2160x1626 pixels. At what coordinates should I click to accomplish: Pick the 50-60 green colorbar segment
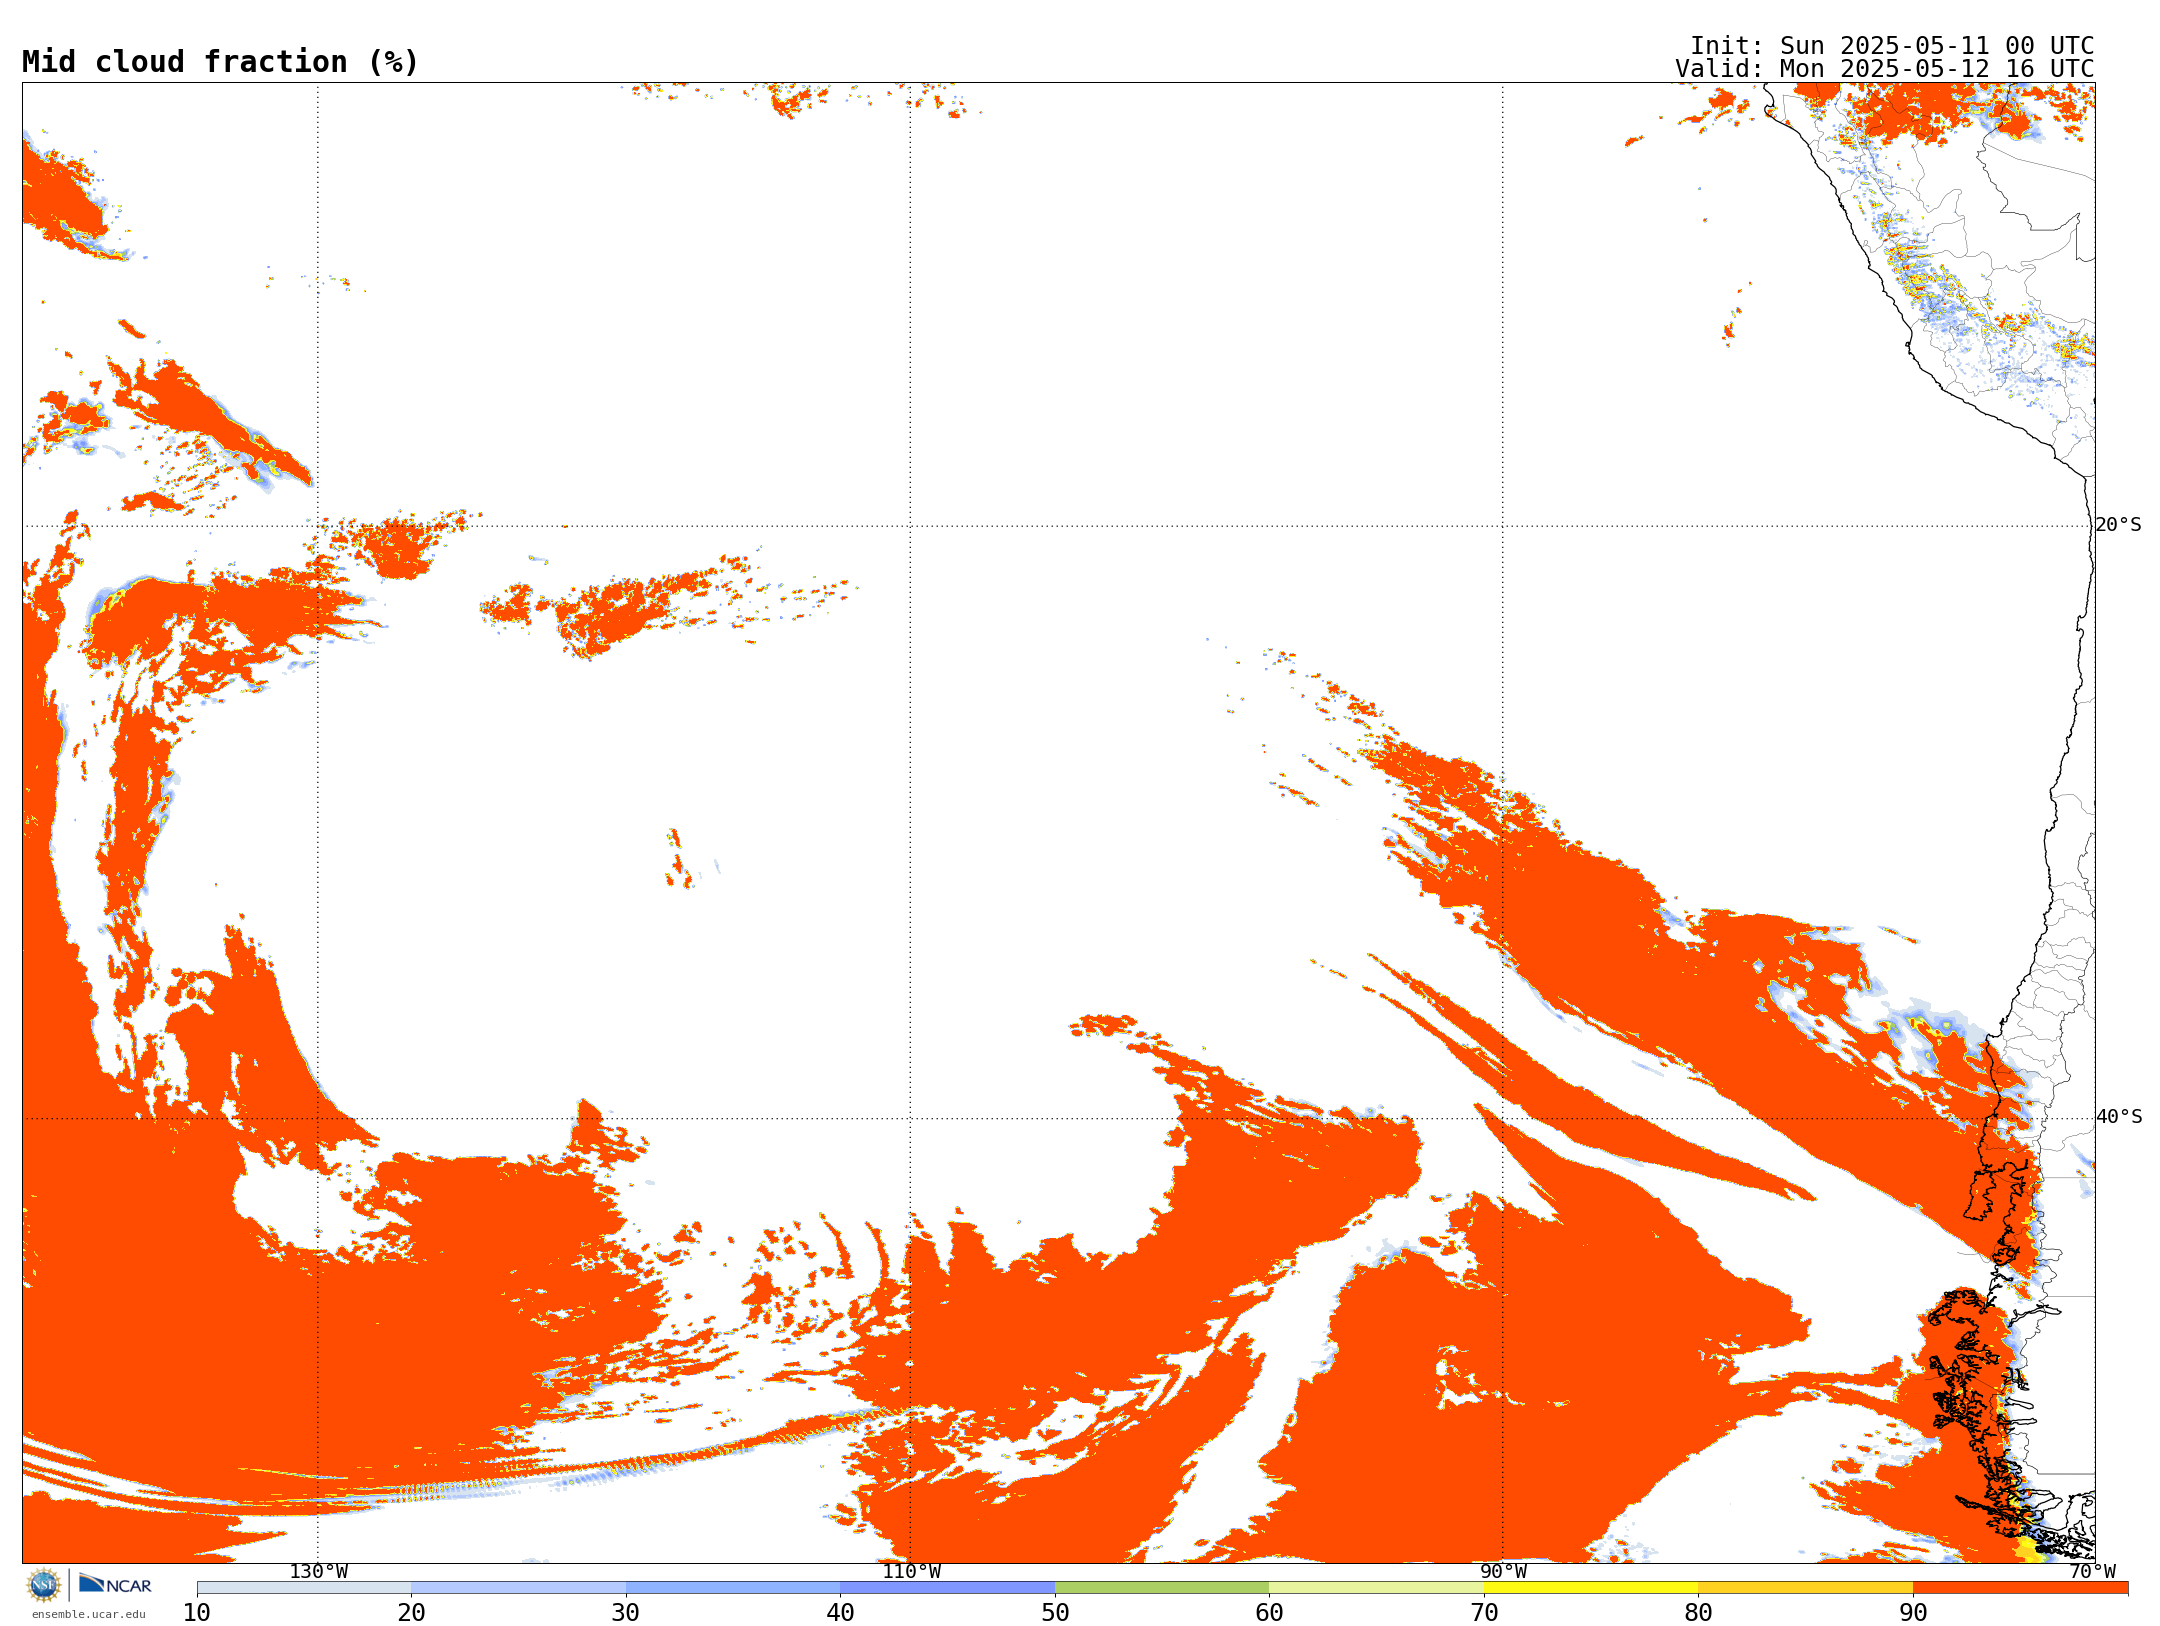(1162, 1588)
